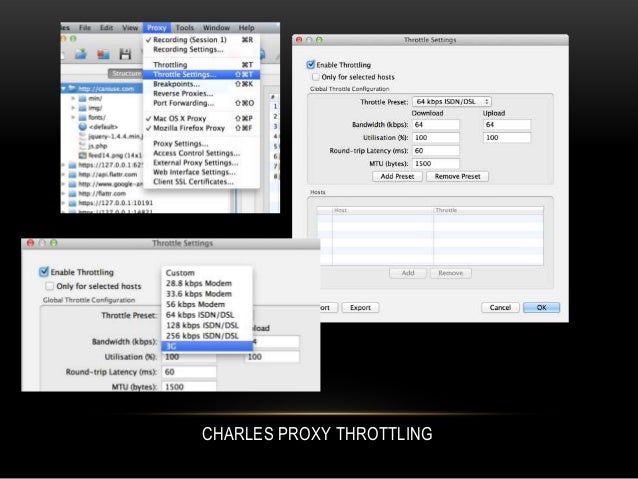The height and width of the screenshot is (479, 638).
Task: Click the folder icon beside http://flattr.com
Action: pos(72,193)
